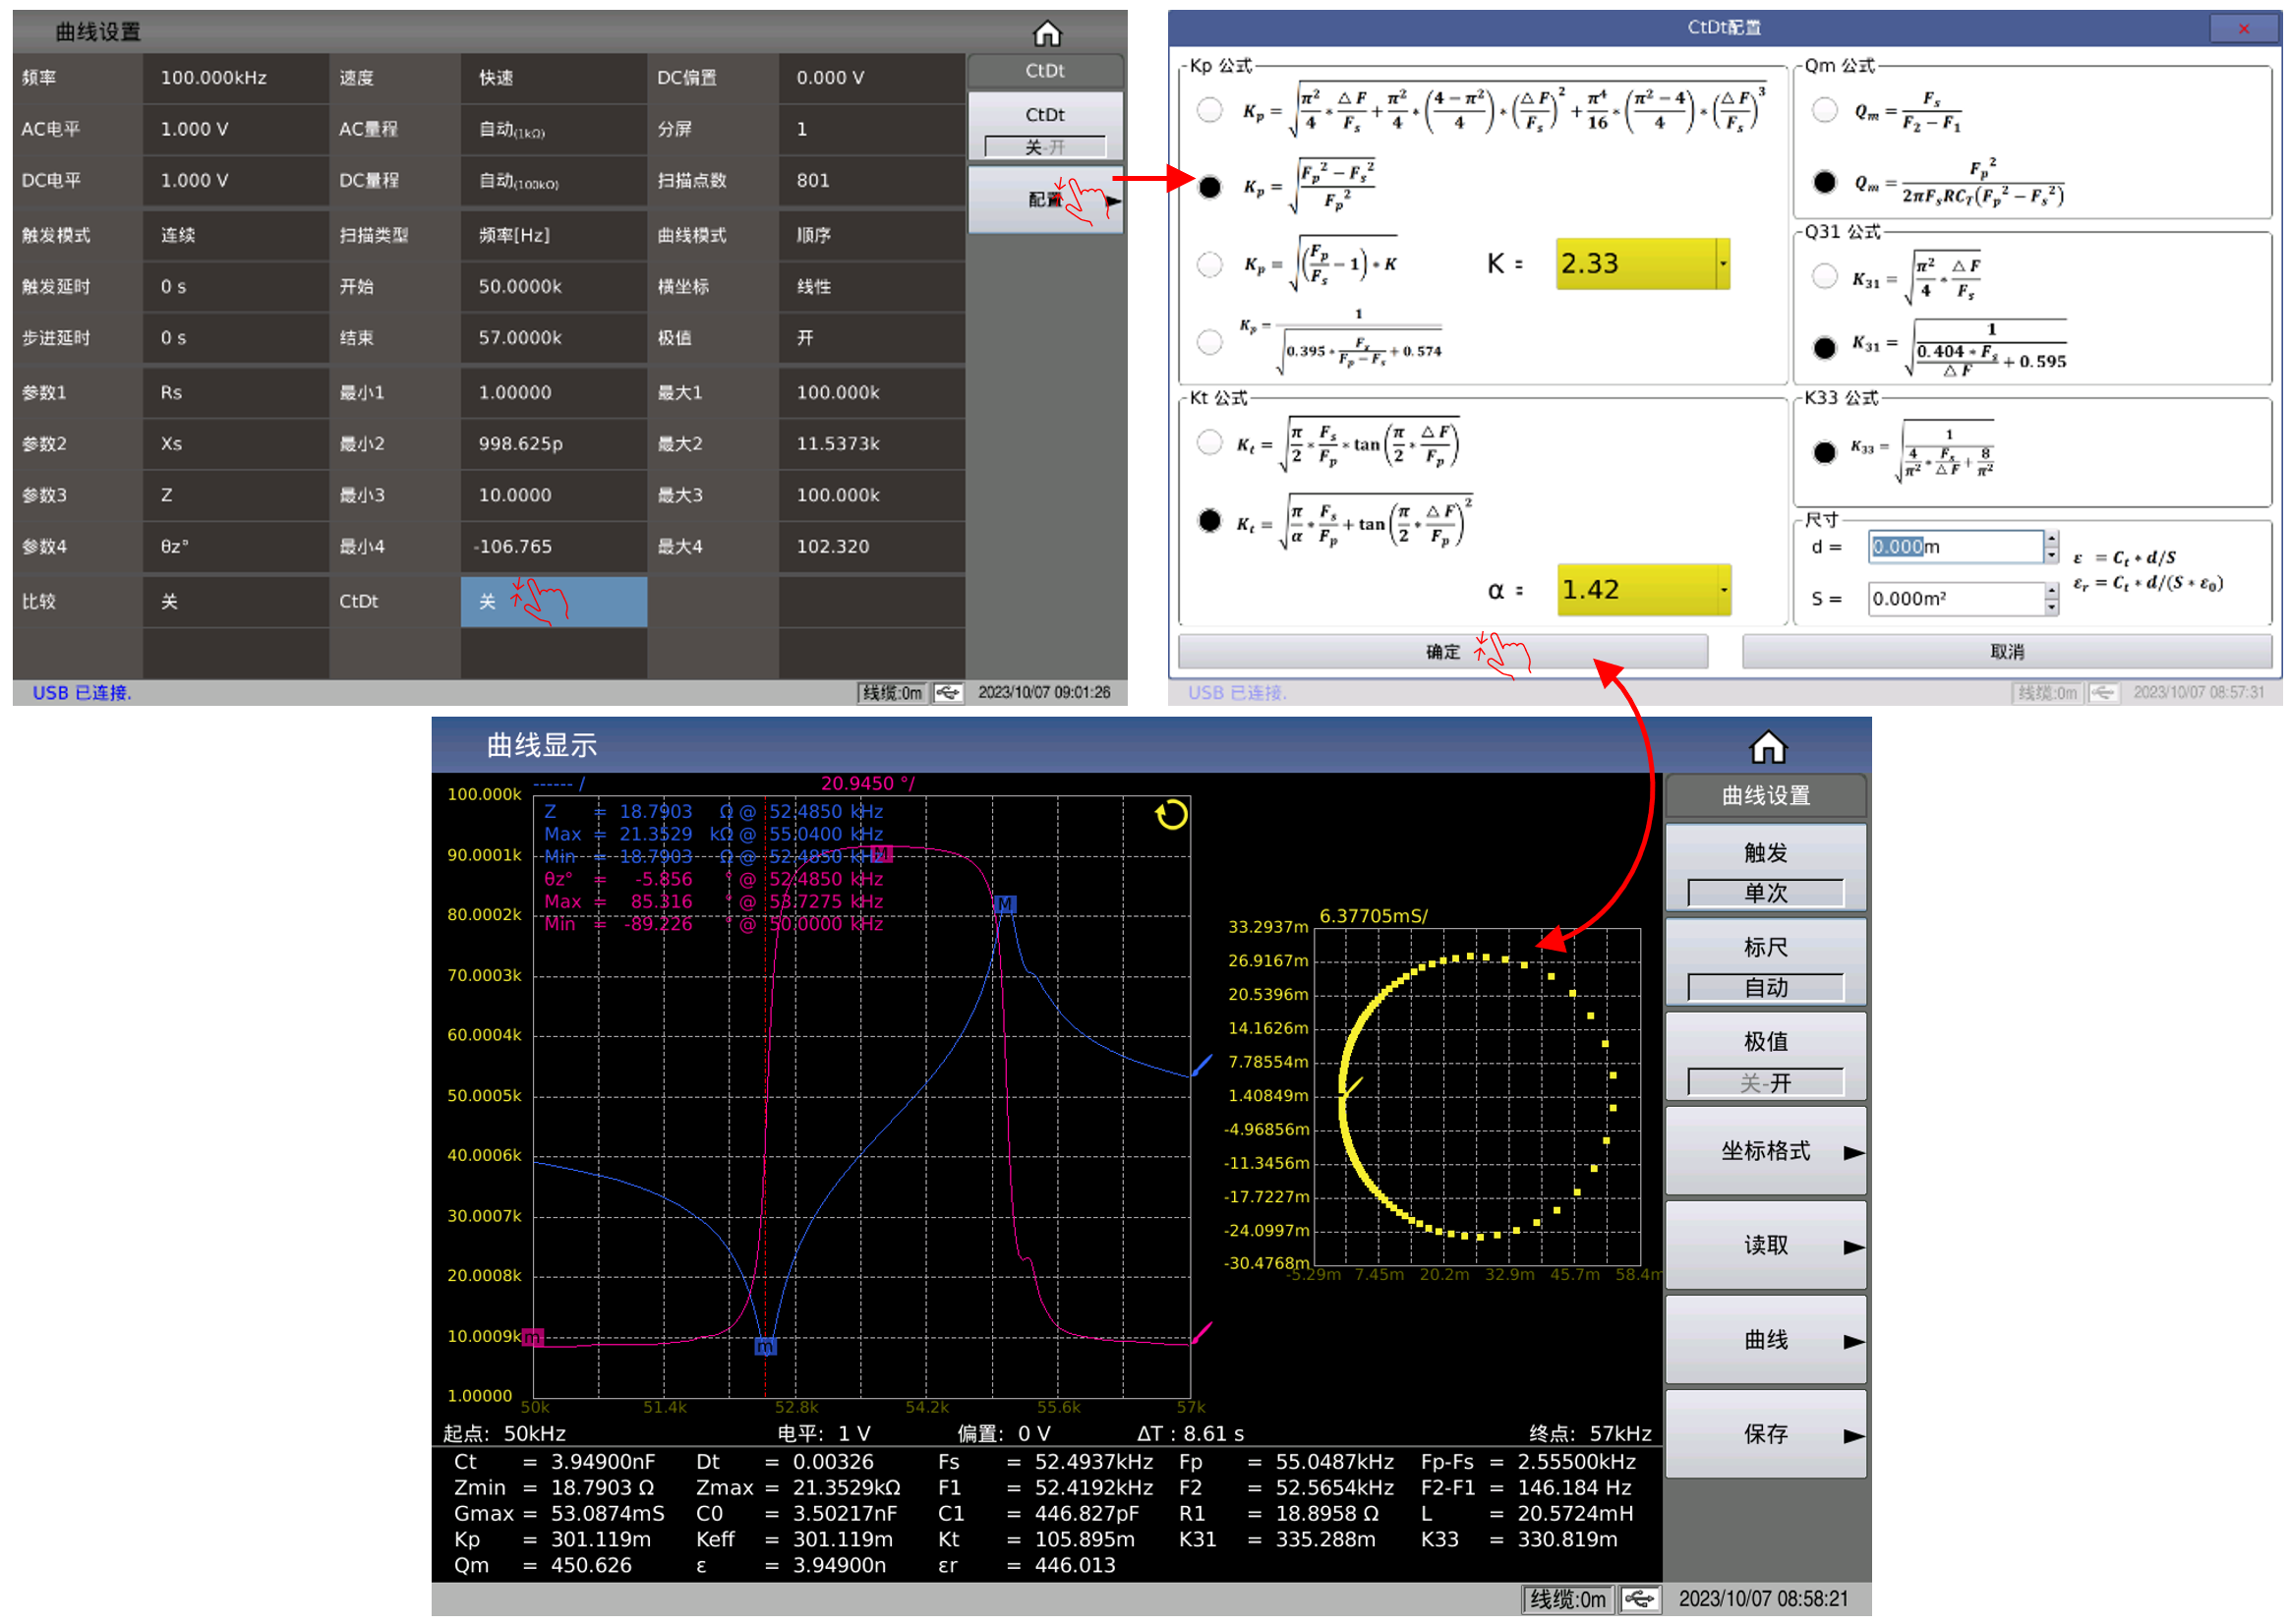Close the CtDt配置 dialog
The width and height of the screenshot is (2289, 1624).
[x=2243, y=28]
